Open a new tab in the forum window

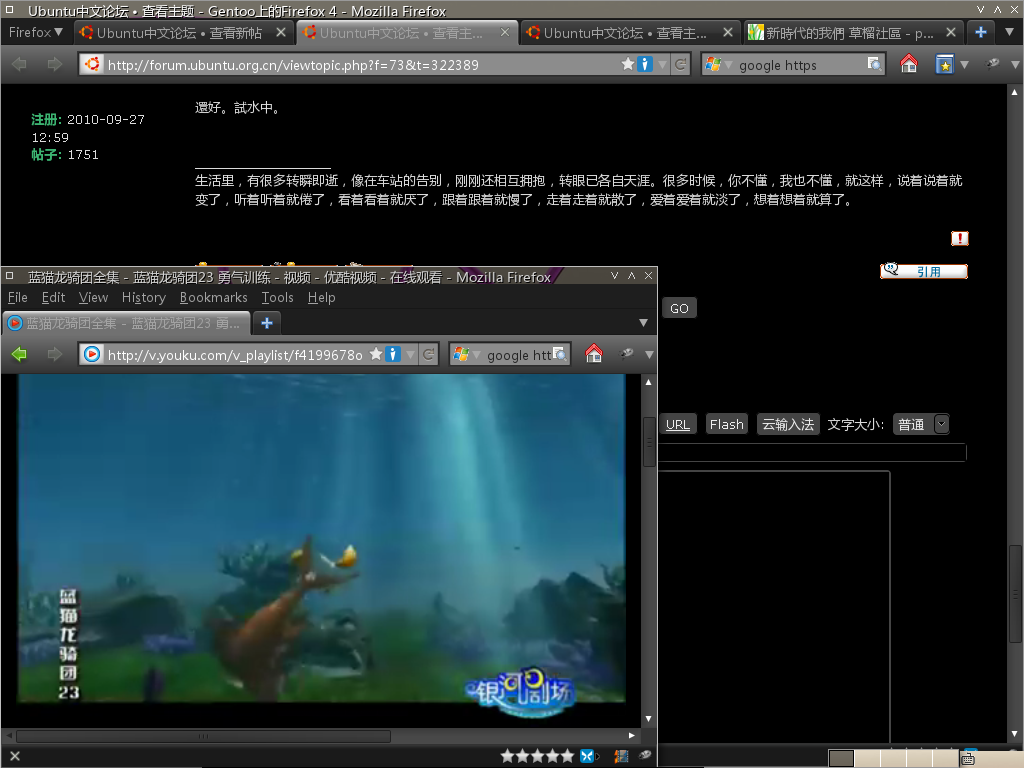coord(980,33)
